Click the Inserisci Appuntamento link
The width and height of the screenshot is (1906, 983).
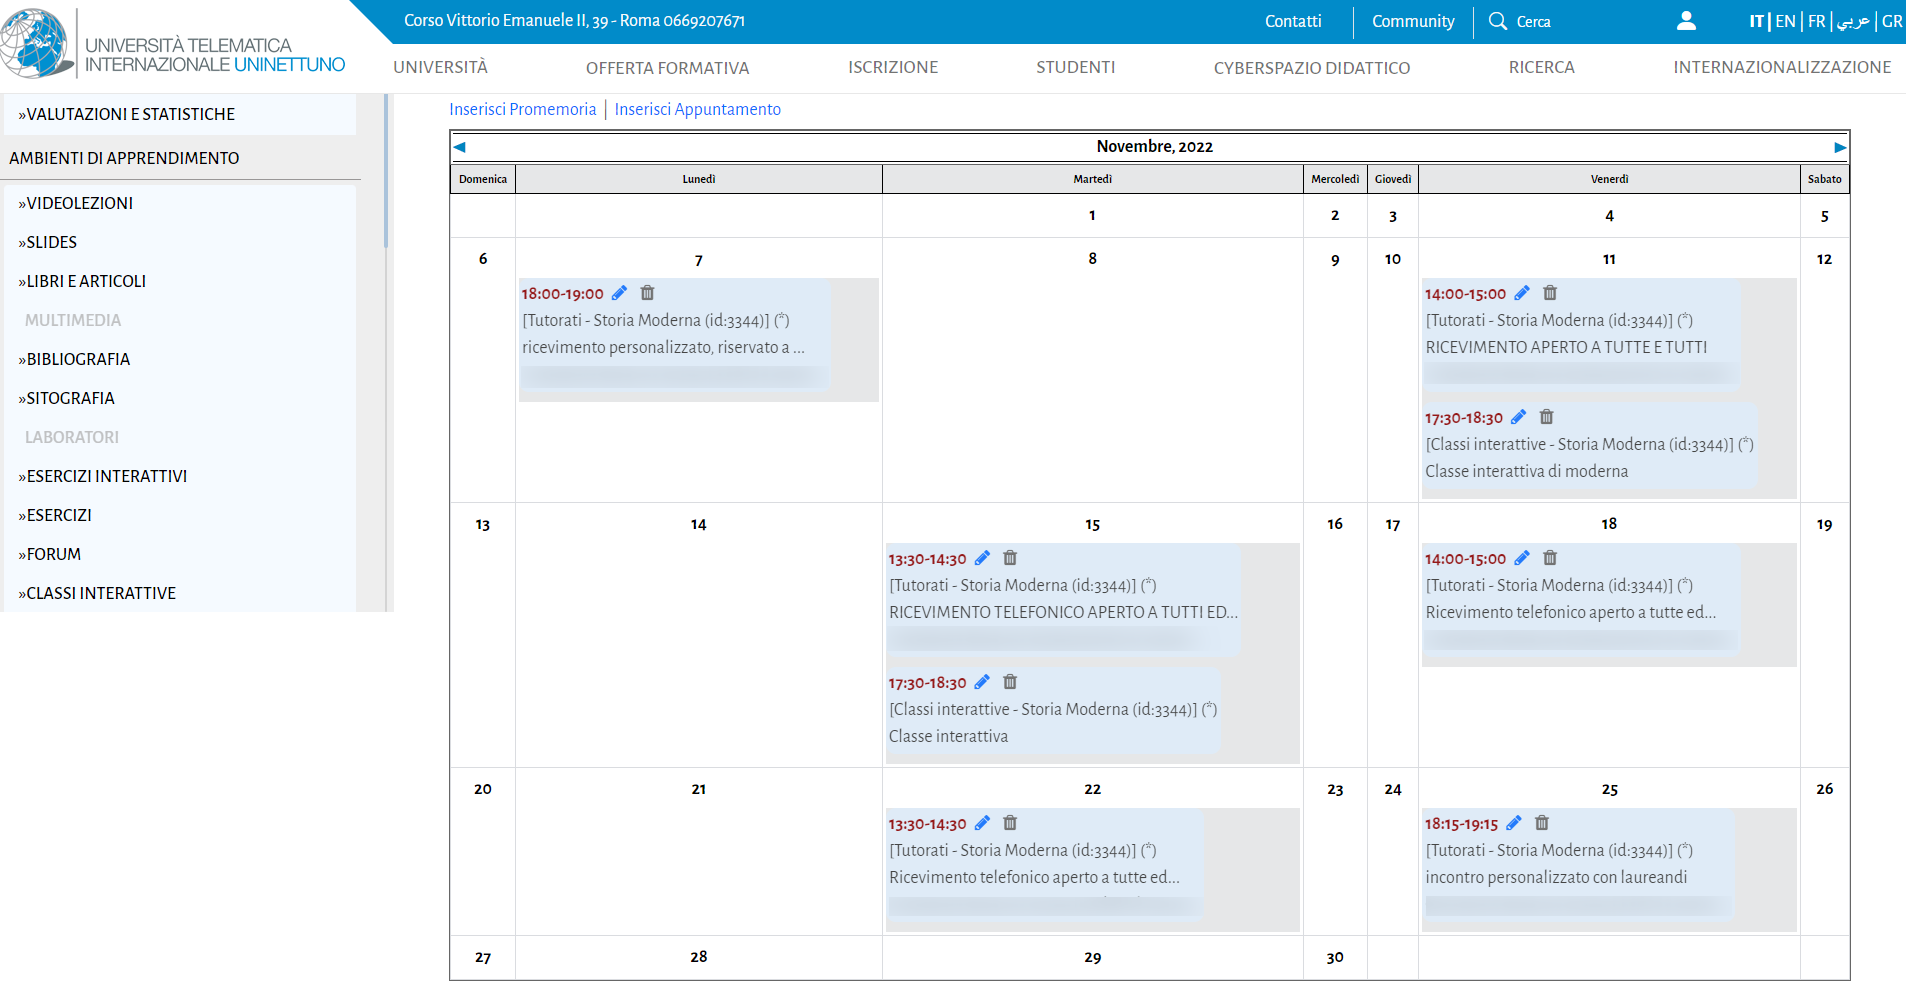pos(697,109)
